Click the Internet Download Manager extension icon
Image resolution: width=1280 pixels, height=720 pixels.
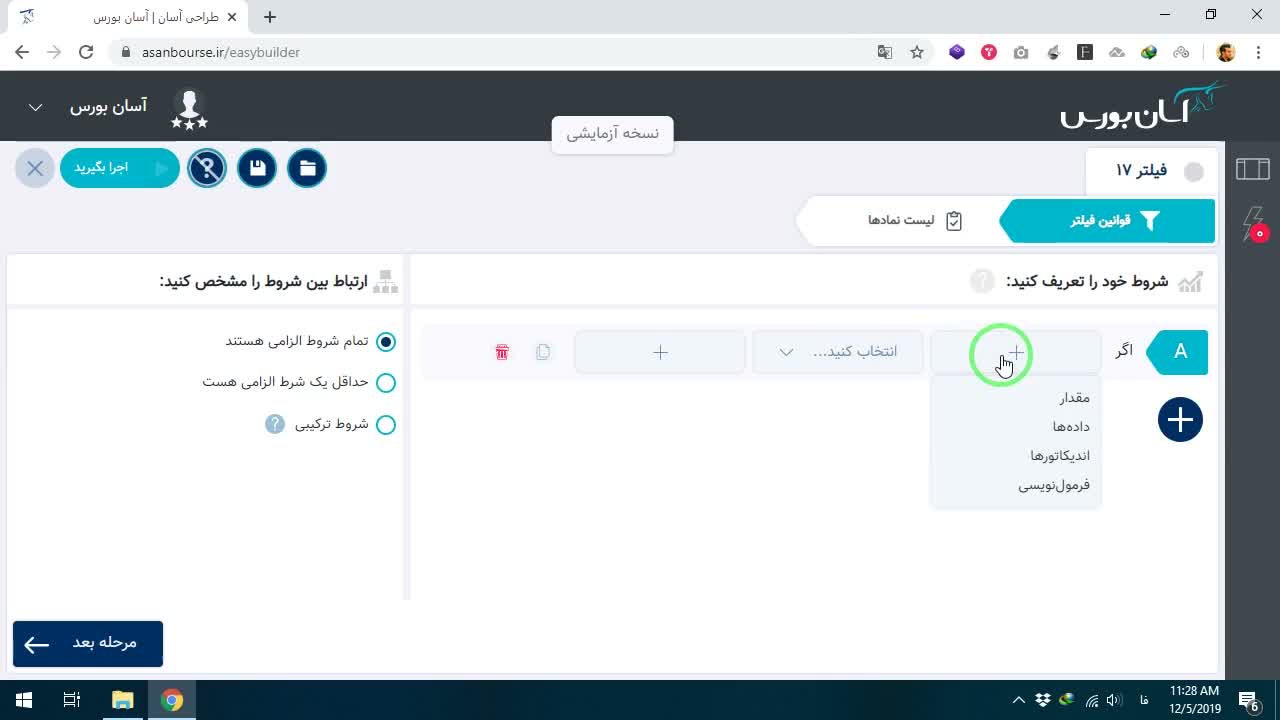pyautogui.click(x=1149, y=52)
